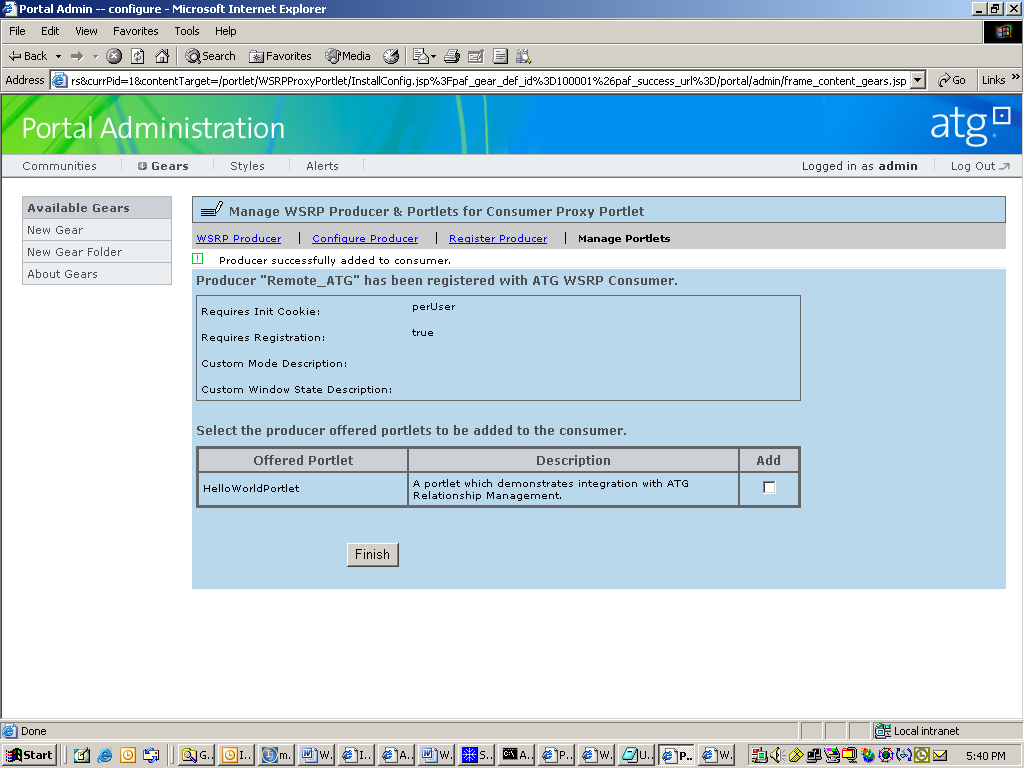This screenshot has width=1024, height=768.
Task: Click the first quick launch icon beside Start
Action: [x=82, y=755]
